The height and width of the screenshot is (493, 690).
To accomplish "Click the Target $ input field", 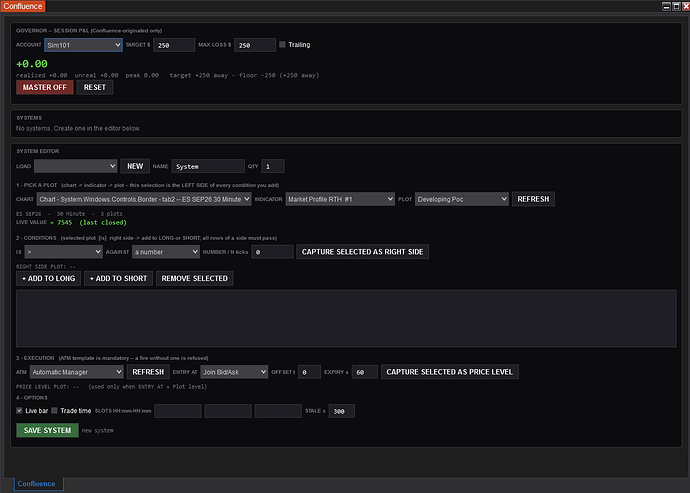I will click(x=174, y=45).
